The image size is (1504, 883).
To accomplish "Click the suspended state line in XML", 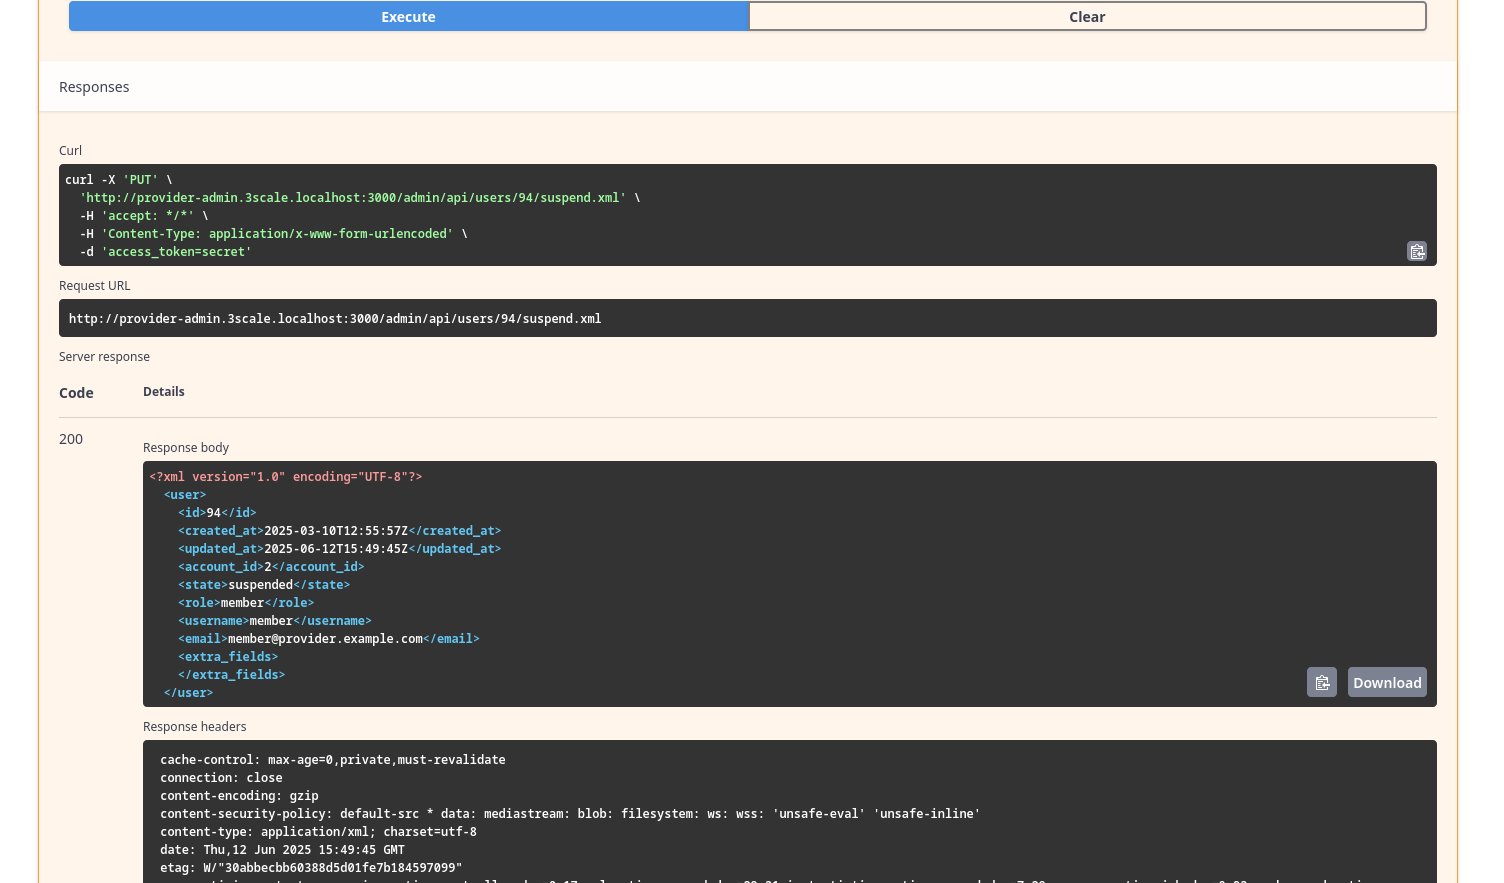I will coord(263,585).
